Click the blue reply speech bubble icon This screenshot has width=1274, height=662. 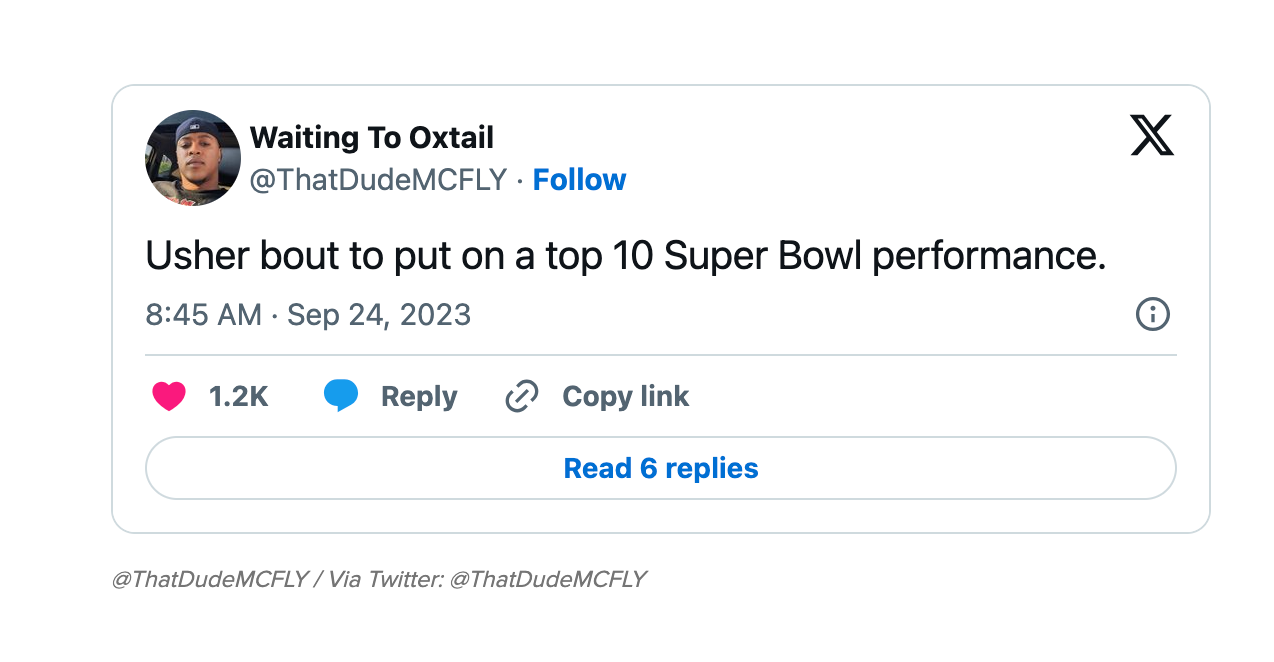click(341, 396)
